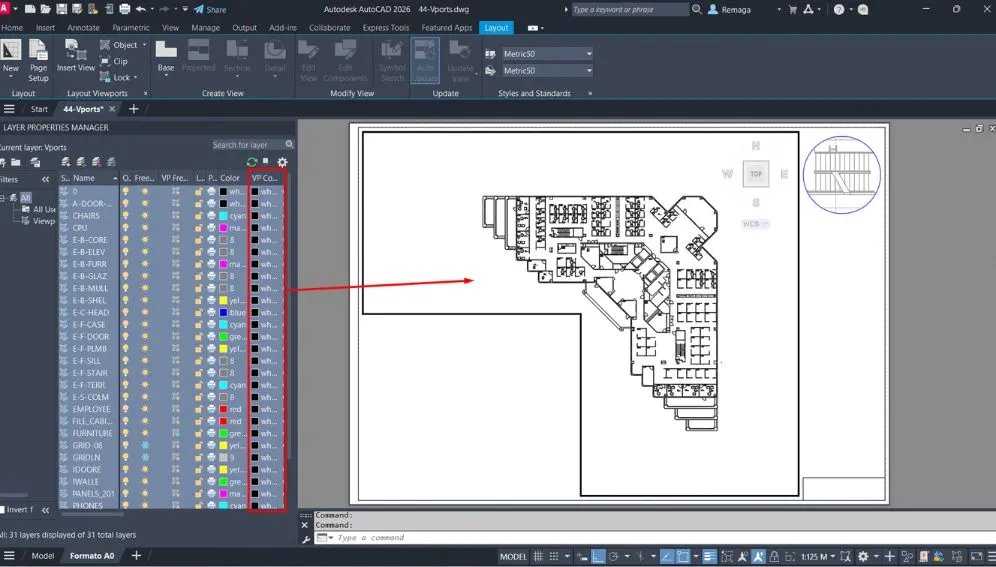The height and width of the screenshot is (567, 996).
Task: Toggle Freeze sun for layer E-B-CORE
Action: [145, 239]
